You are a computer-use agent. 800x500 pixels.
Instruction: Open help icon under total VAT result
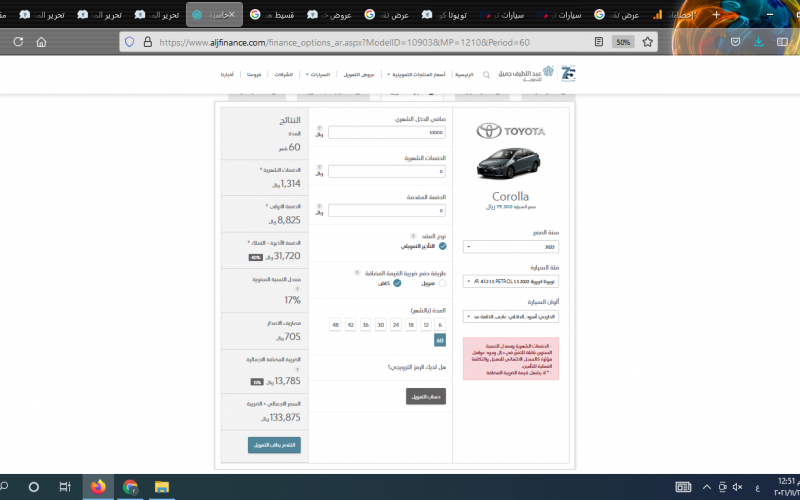pos(297,369)
